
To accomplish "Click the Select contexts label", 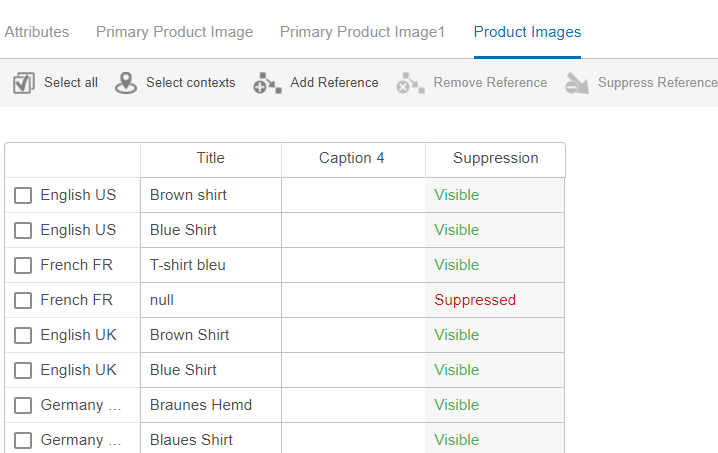I will (190, 83).
